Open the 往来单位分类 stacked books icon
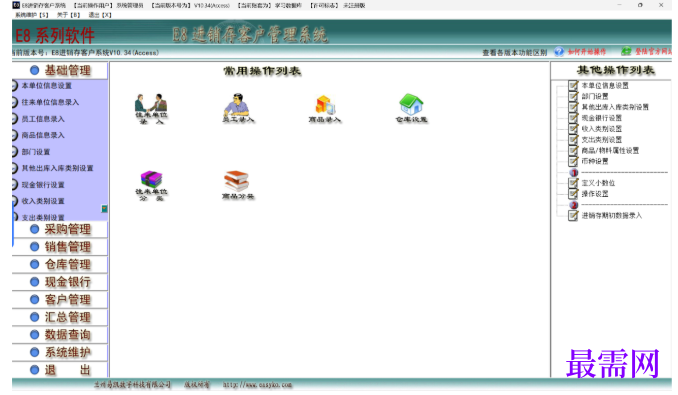This screenshot has height=395, width=678. 151,186
